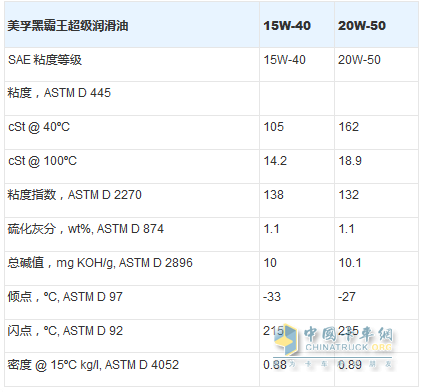The height and width of the screenshot is (392, 429).
Task: Click the 总碱值 ASTM D 2896 label
Action: click(100, 263)
